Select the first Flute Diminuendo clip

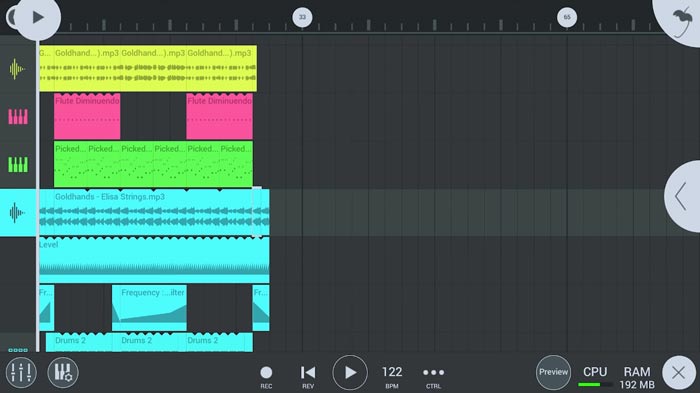coord(87,116)
